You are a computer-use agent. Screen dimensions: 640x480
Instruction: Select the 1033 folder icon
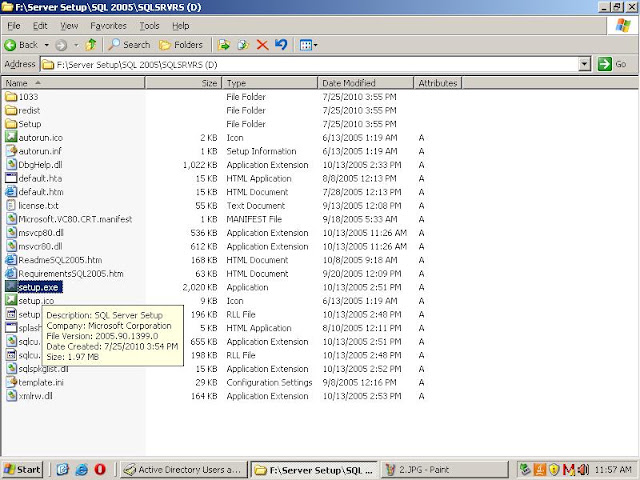(11, 97)
